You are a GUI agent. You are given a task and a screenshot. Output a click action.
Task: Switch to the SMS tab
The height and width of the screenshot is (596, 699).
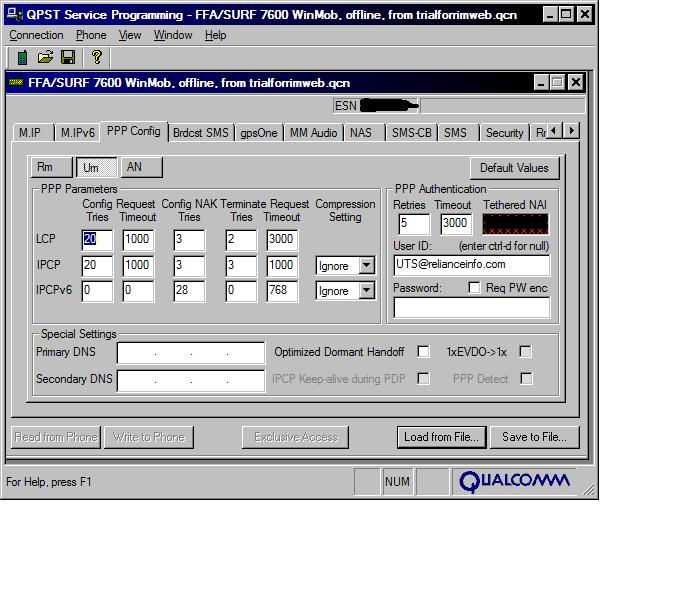tap(457, 133)
